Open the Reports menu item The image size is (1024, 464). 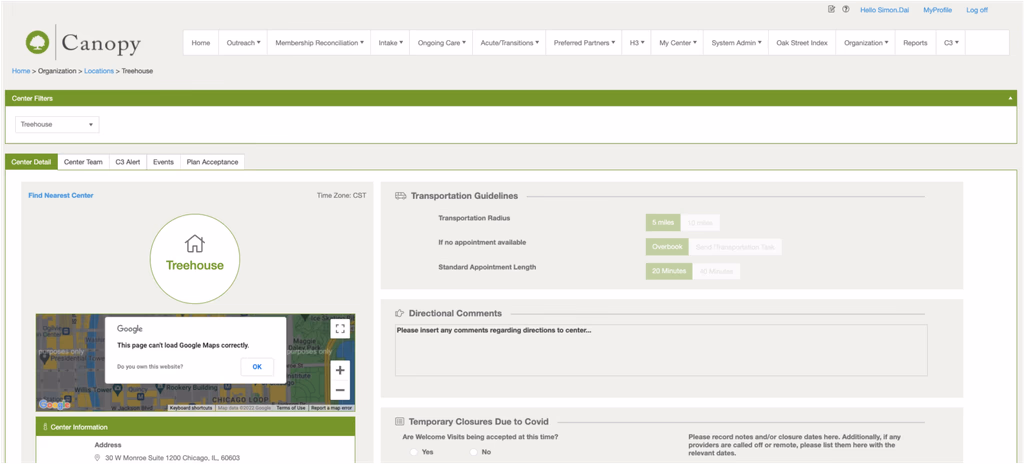click(915, 42)
